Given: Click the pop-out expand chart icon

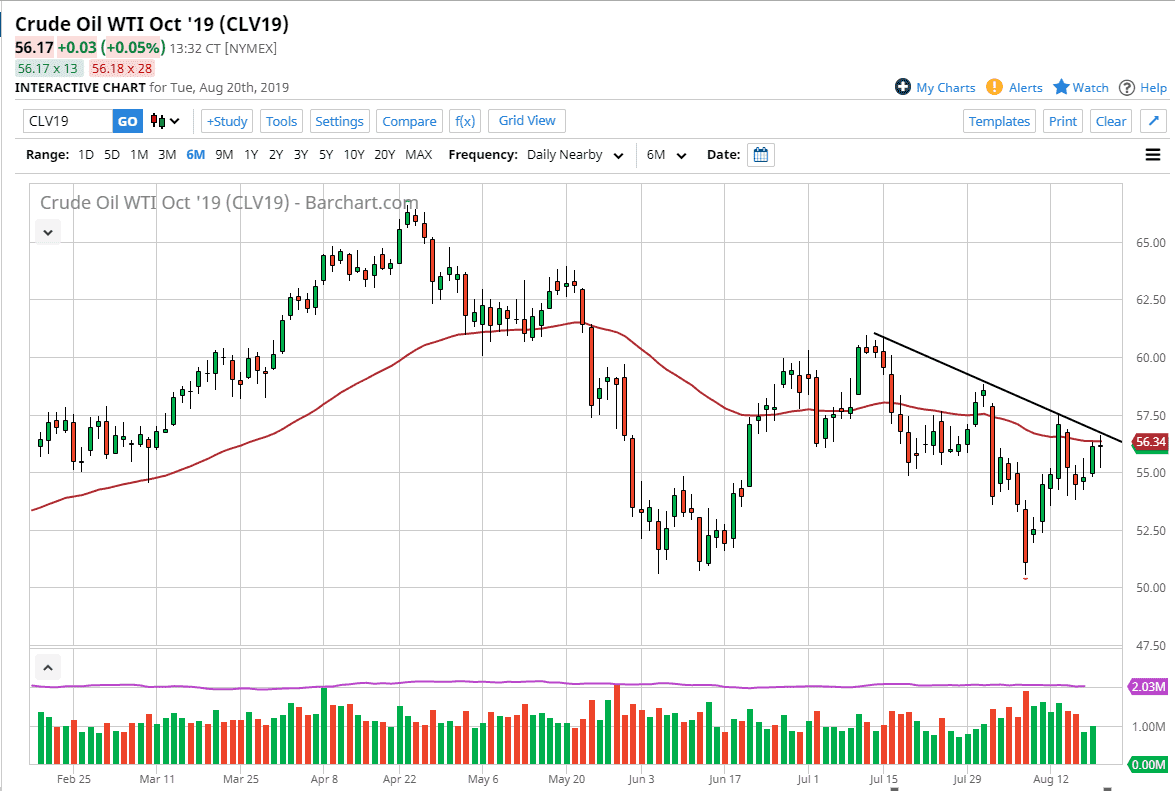Looking at the screenshot, I should (x=1153, y=121).
